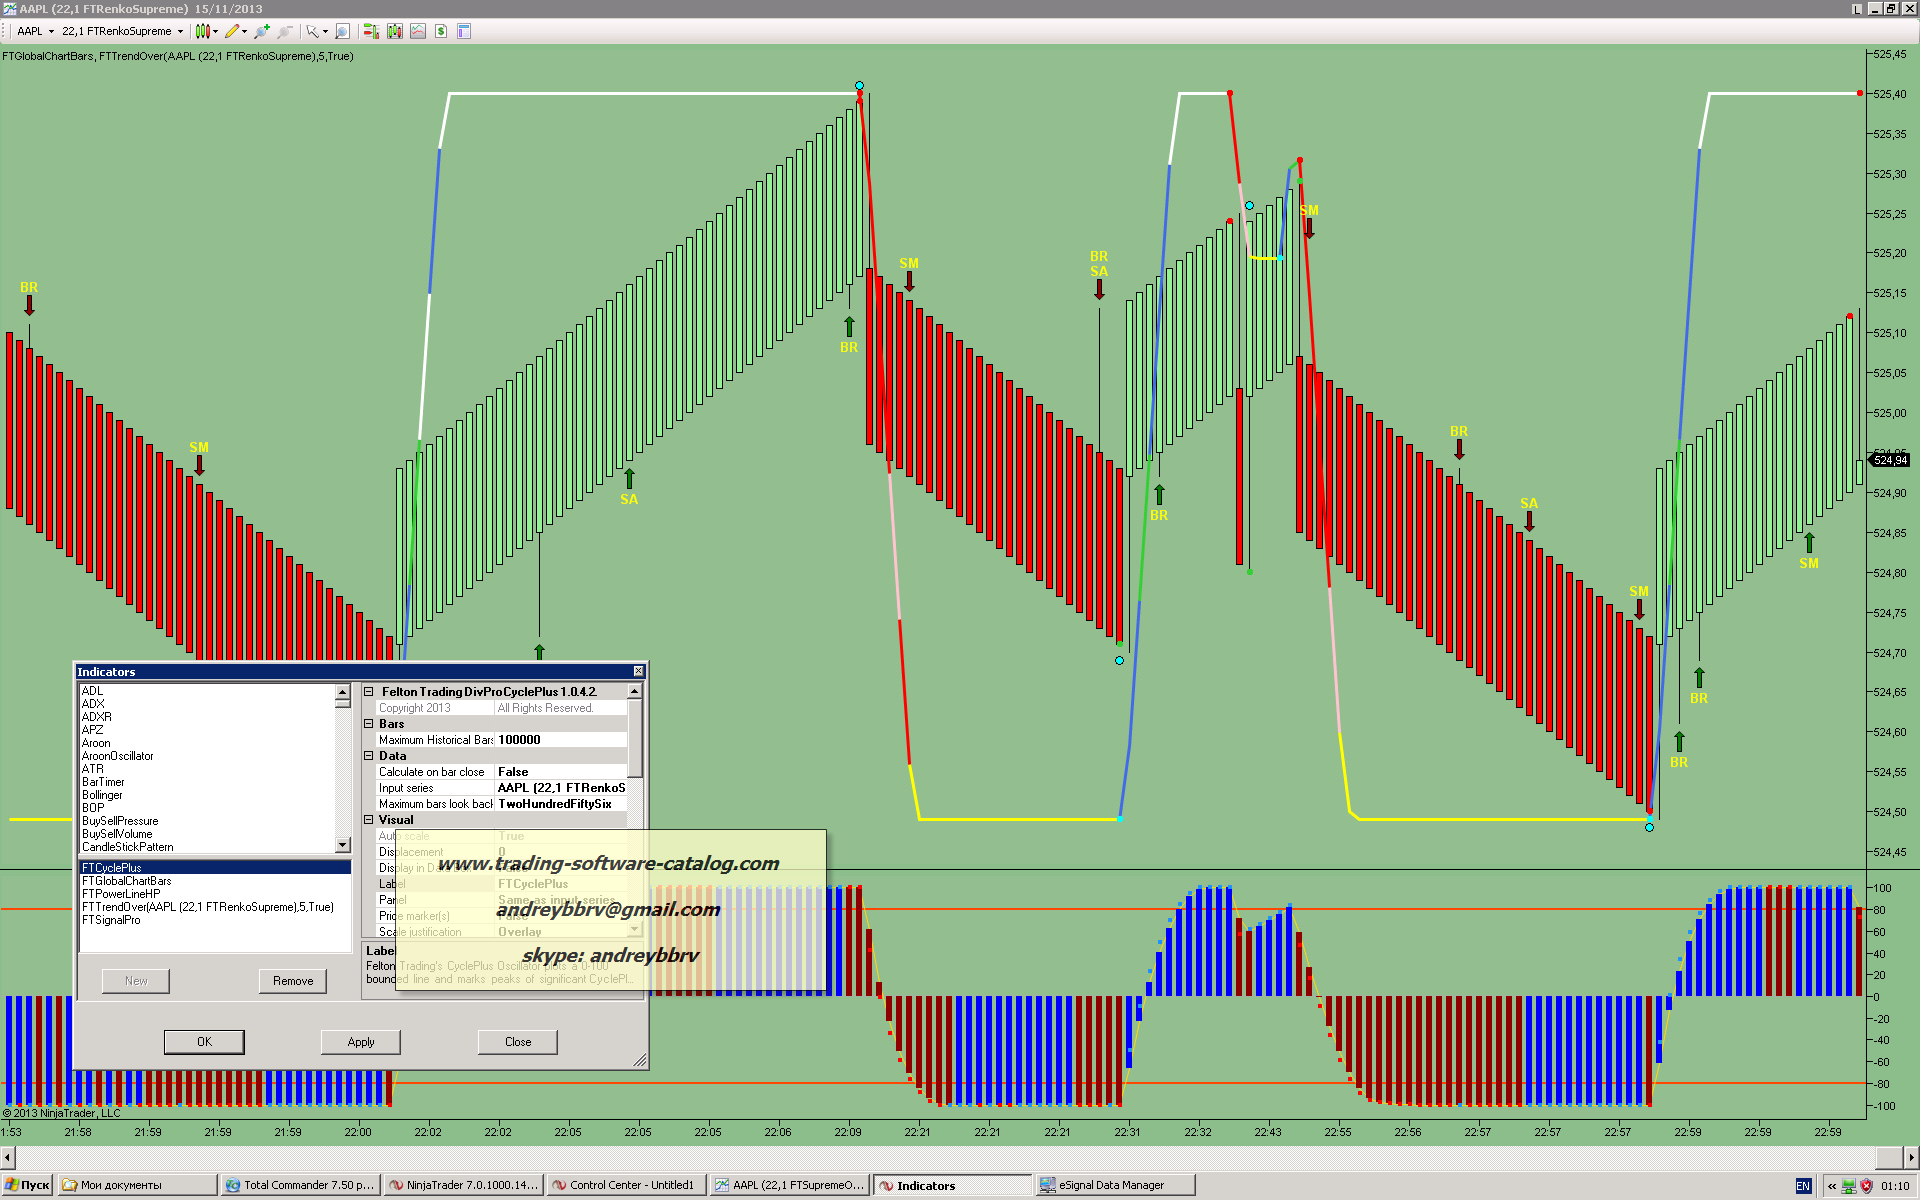Collapse the Bars property group
This screenshot has height=1200, width=1920.
coord(368,724)
